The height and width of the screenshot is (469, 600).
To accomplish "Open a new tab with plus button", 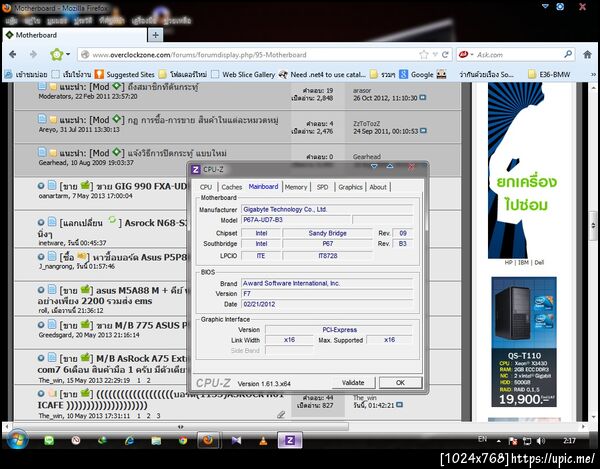I will tap(155, 35).
